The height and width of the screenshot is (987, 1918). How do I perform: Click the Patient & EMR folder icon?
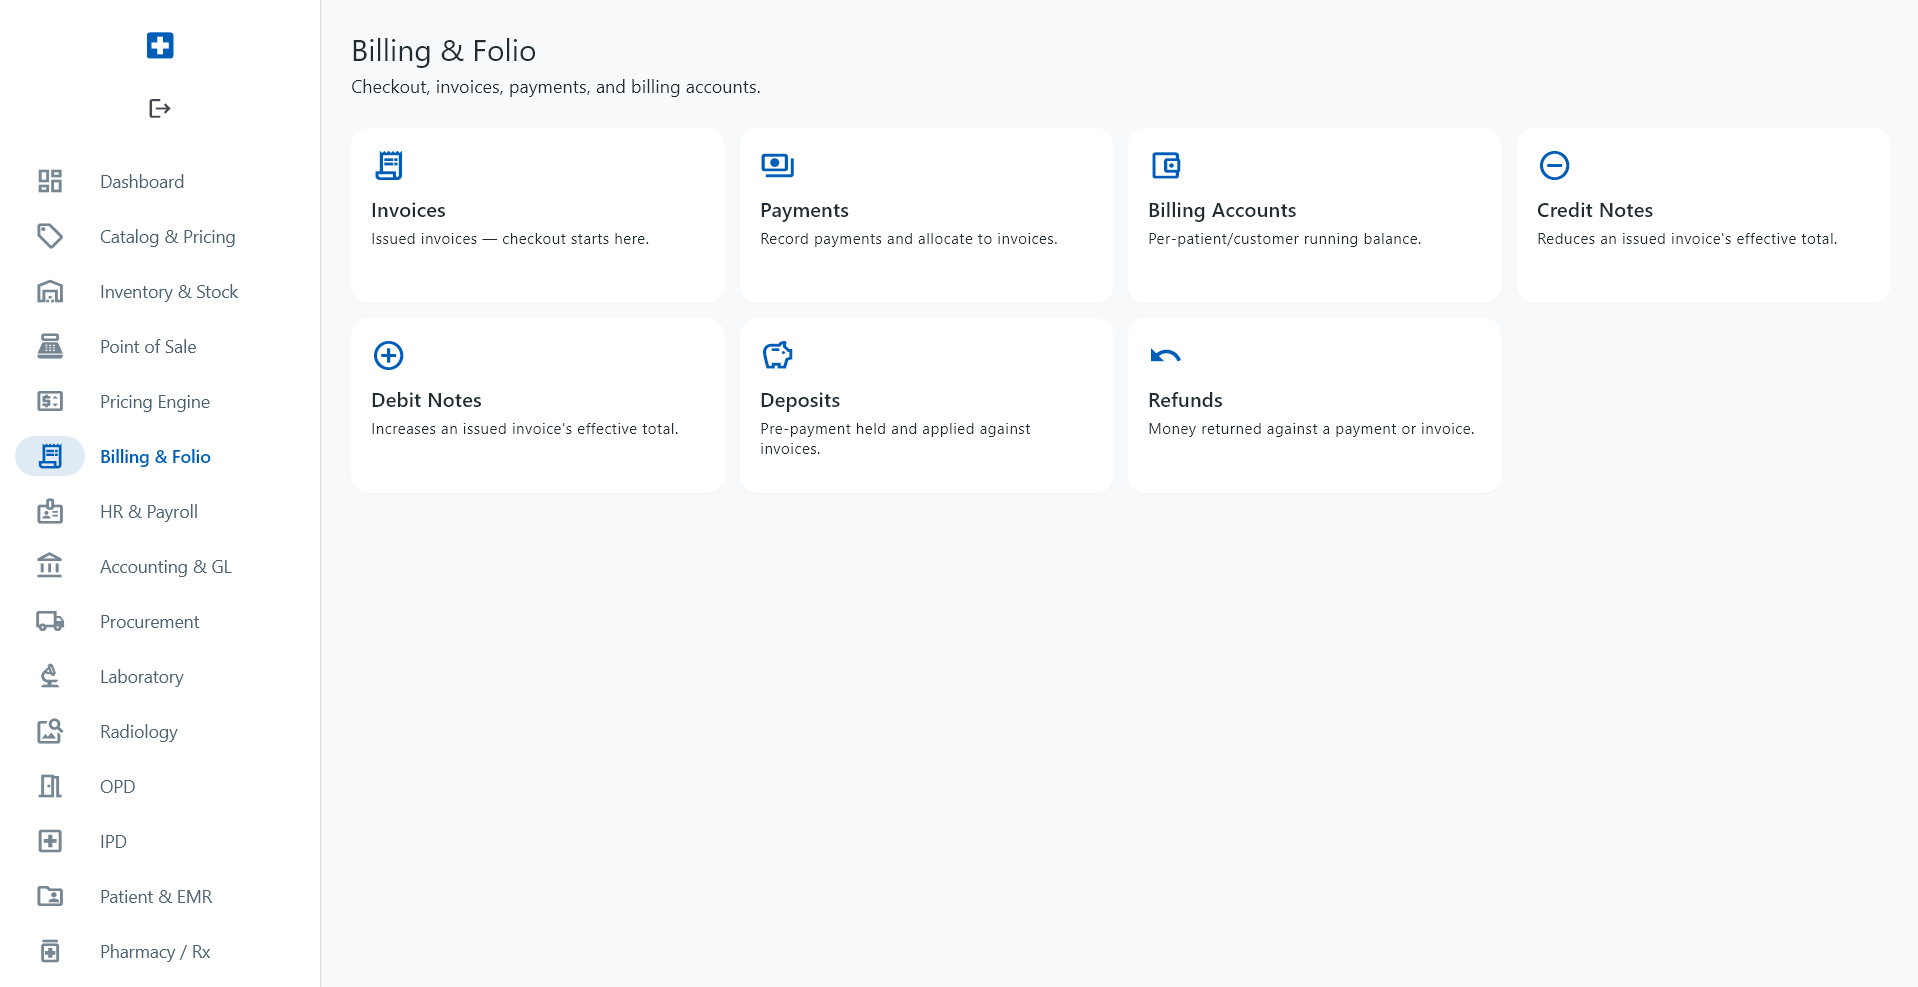50,896
